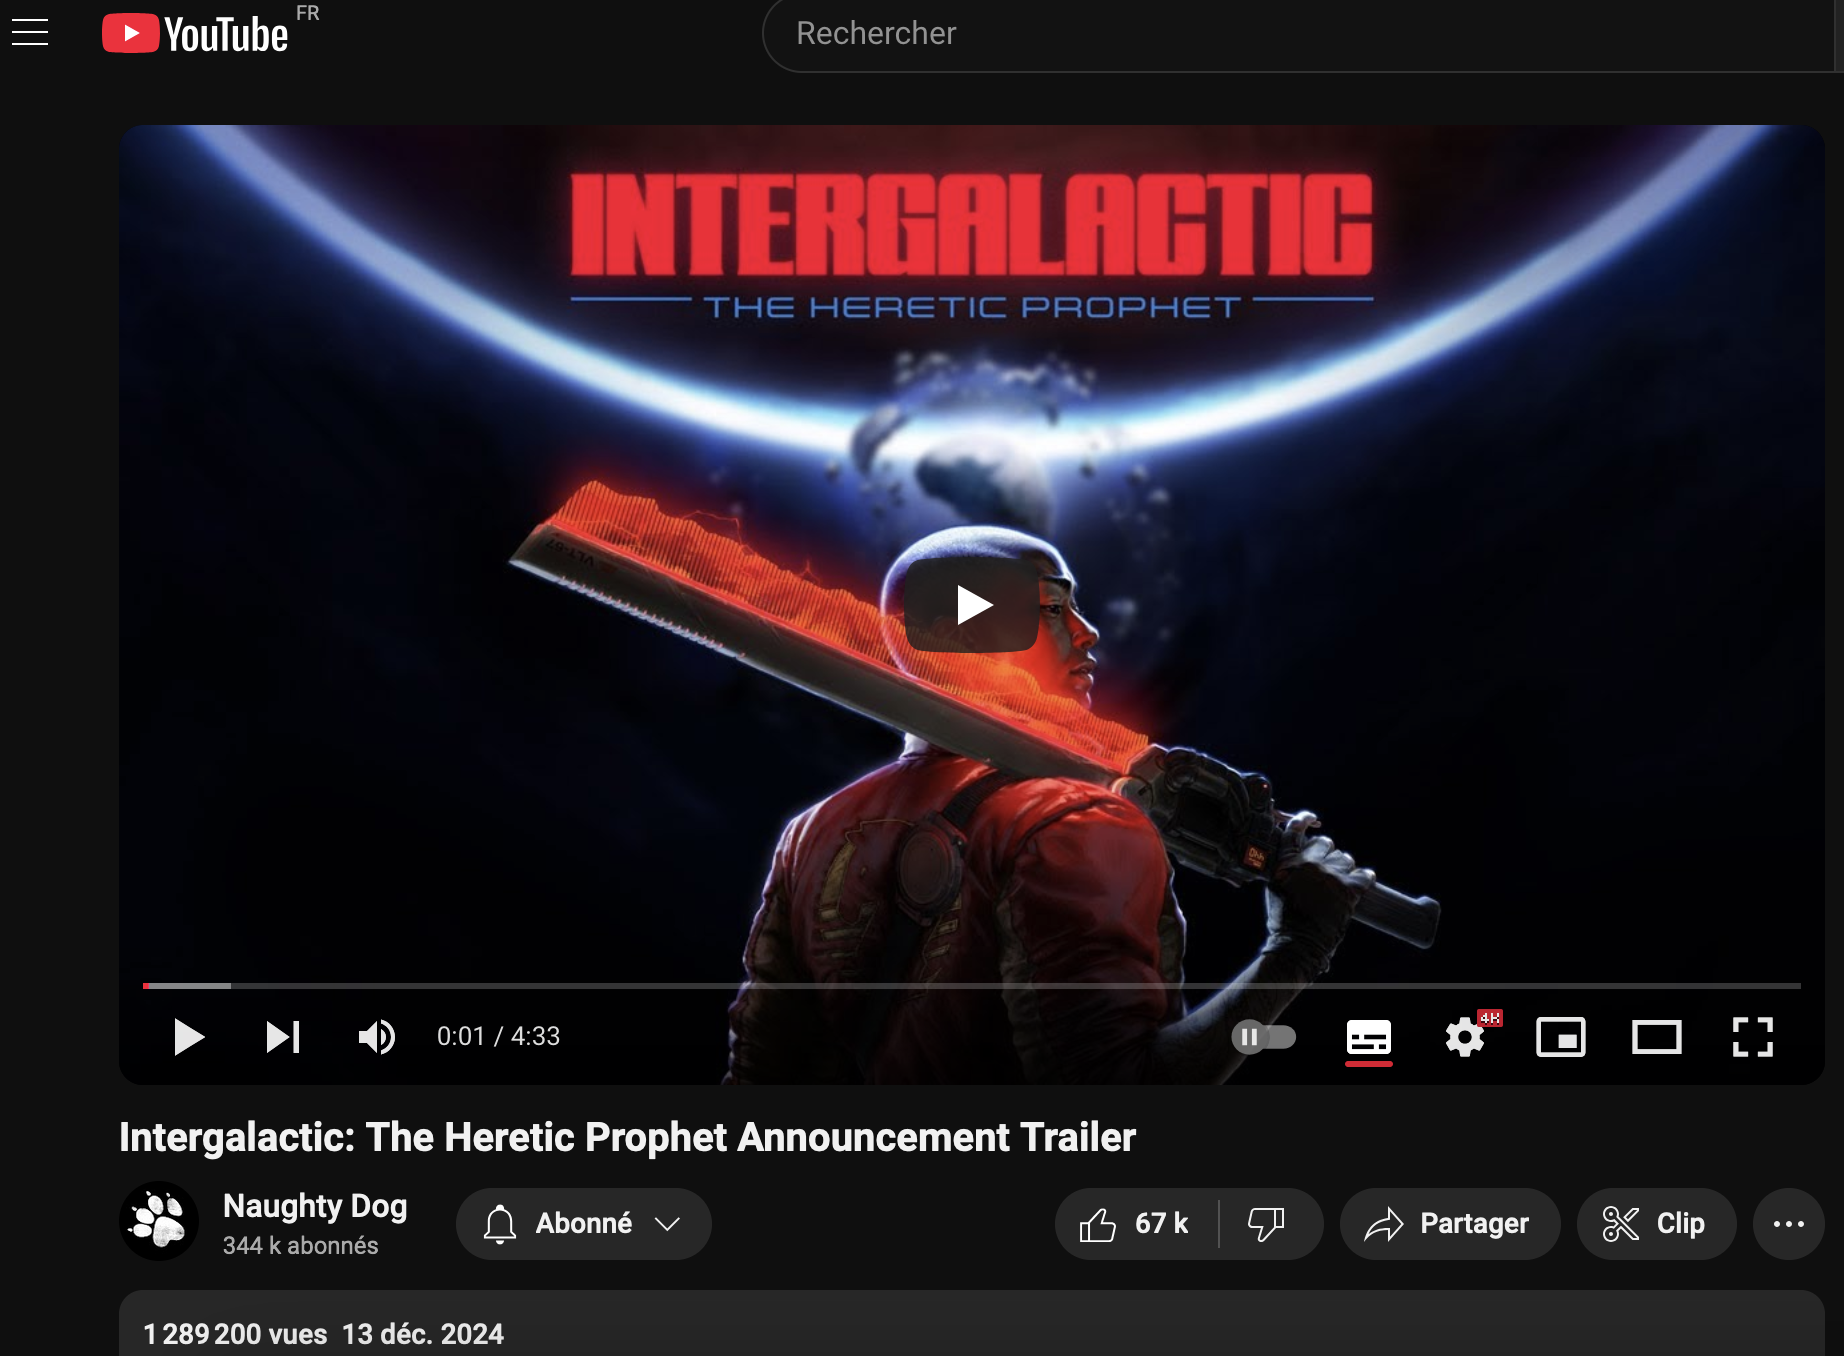Image resolution: width=1844 pixels, height=1356 pixels.
Task: Dislike the video with thumbs down
Action: [x=1266, y=1224]
